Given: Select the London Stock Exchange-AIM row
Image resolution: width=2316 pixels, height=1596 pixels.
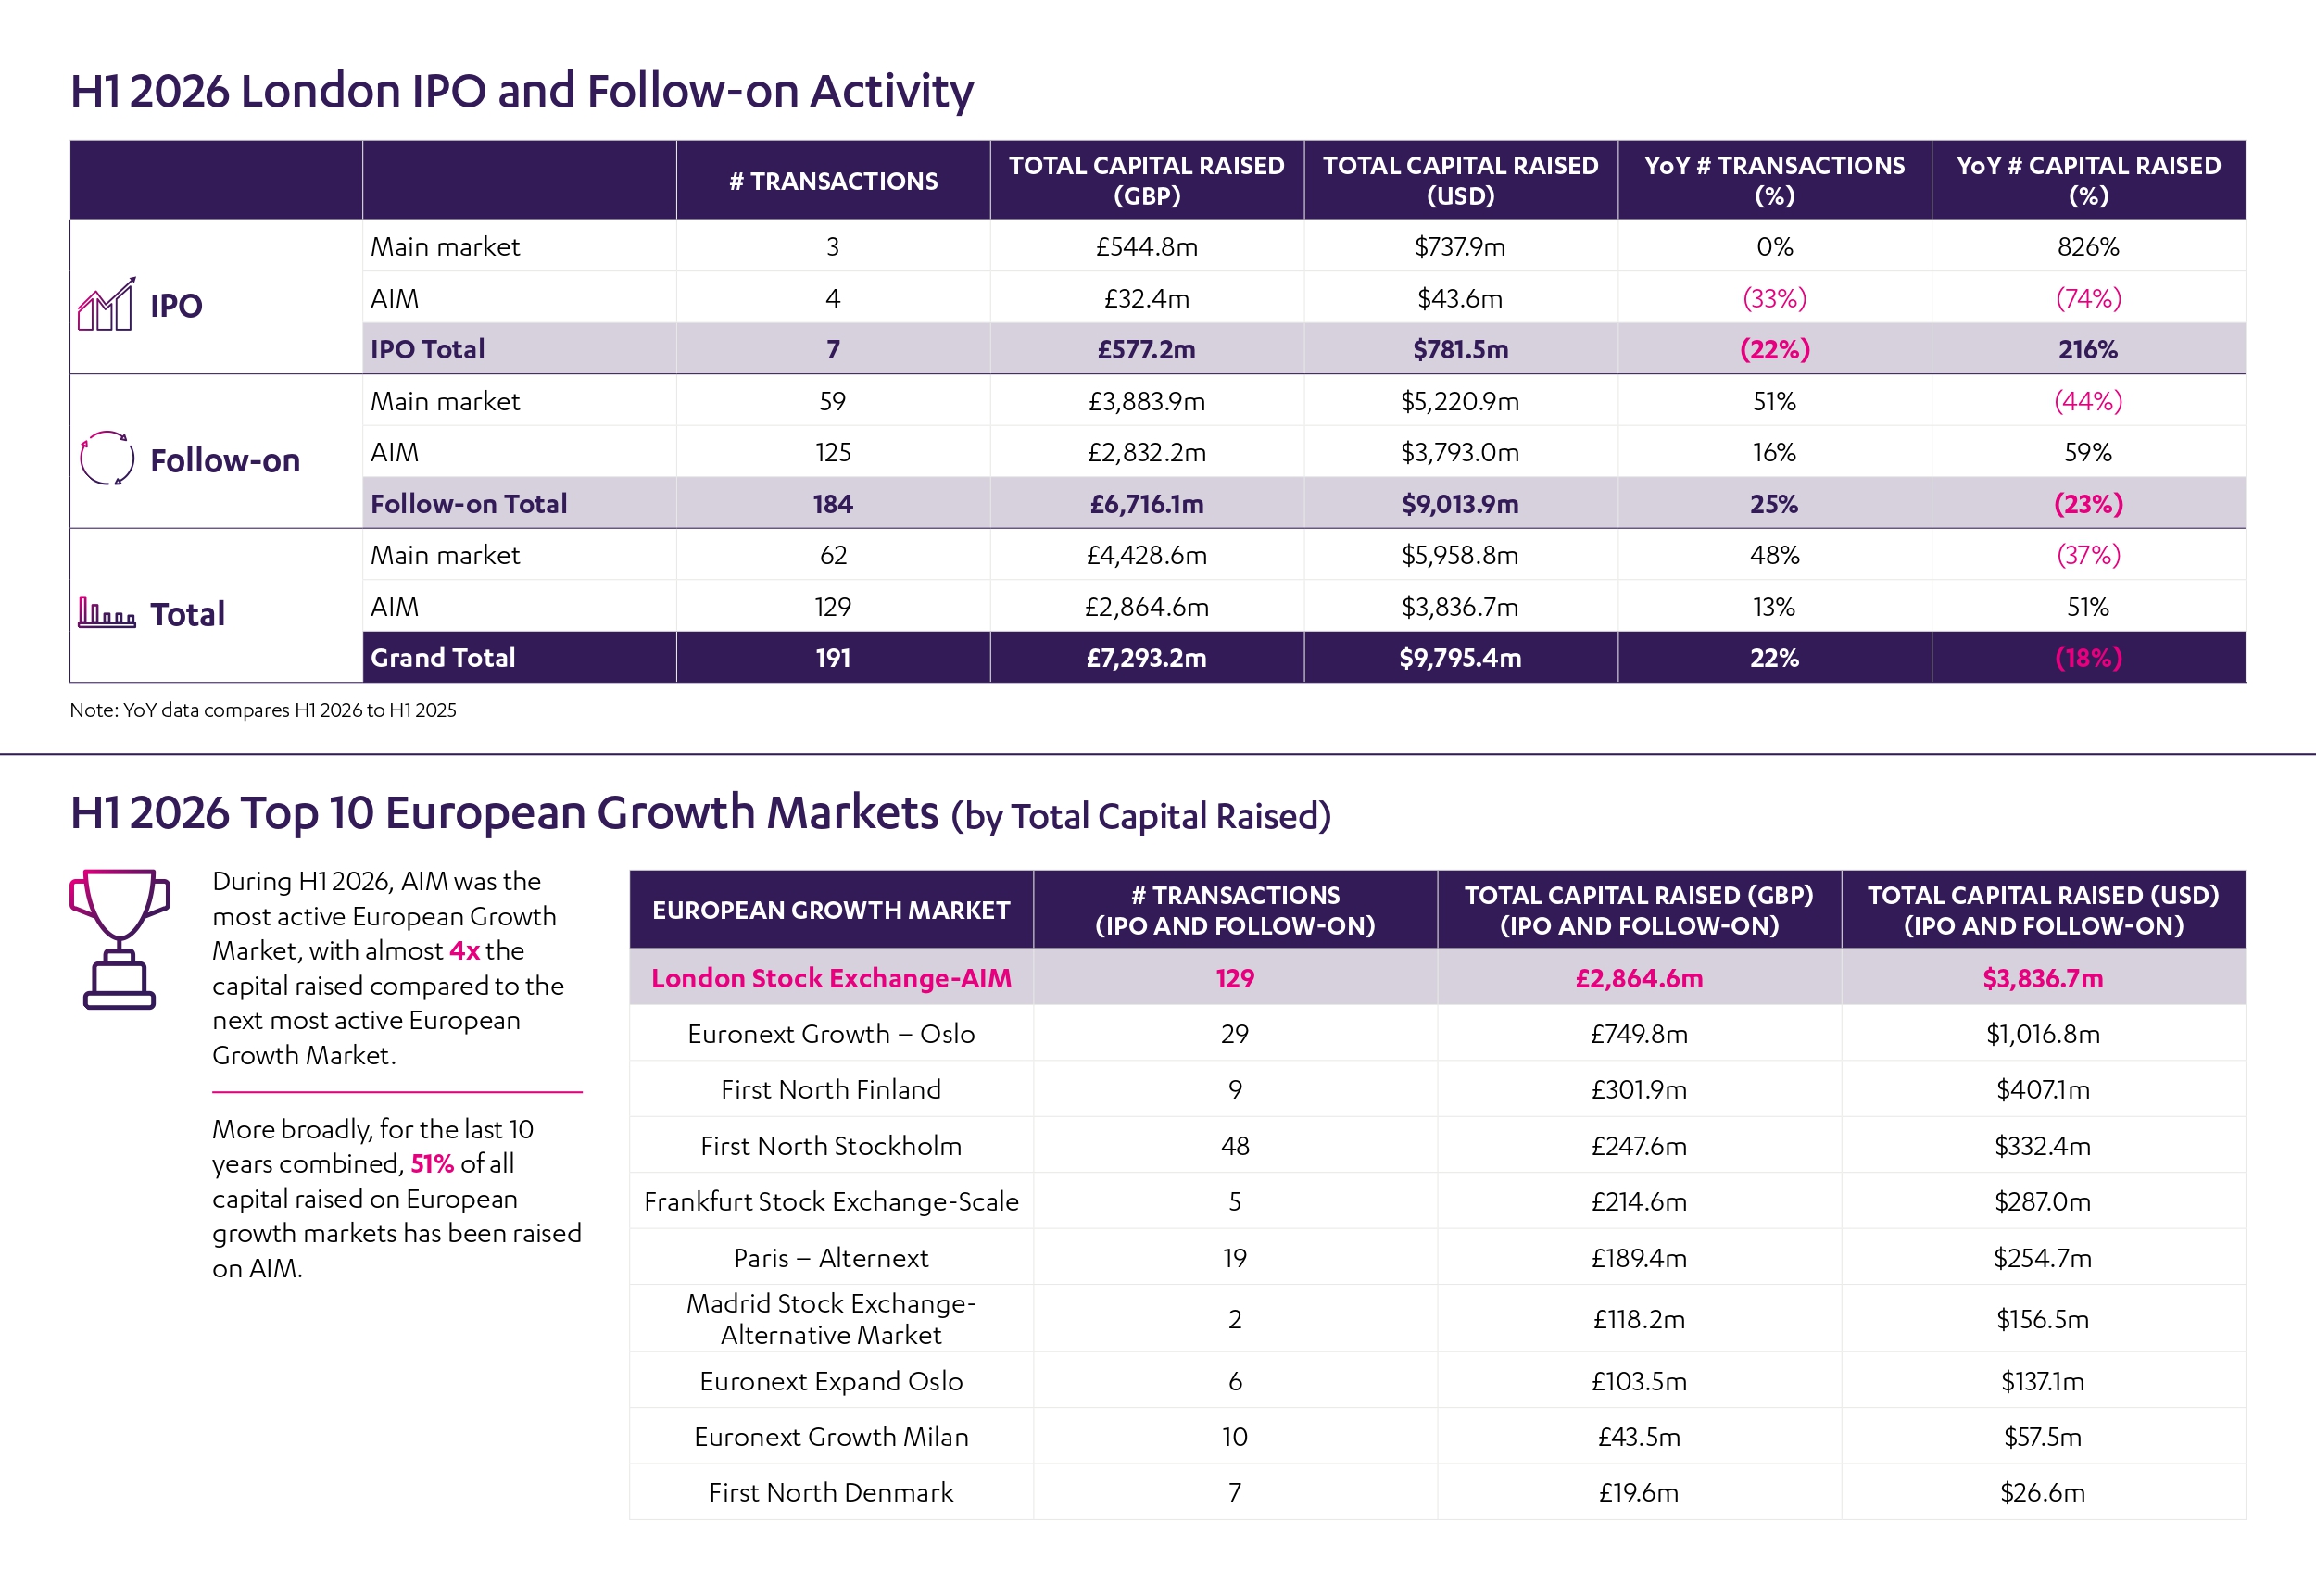Looking at the screenshot, I should coord(1437,977).
